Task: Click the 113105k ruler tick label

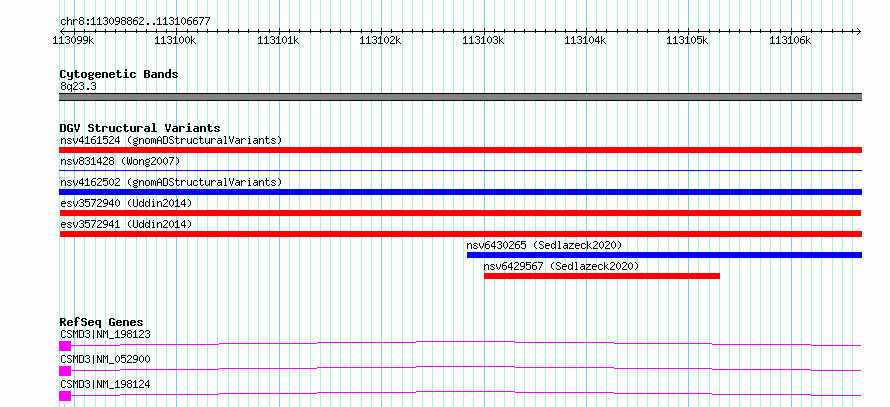Action: (x=687, y=40)
